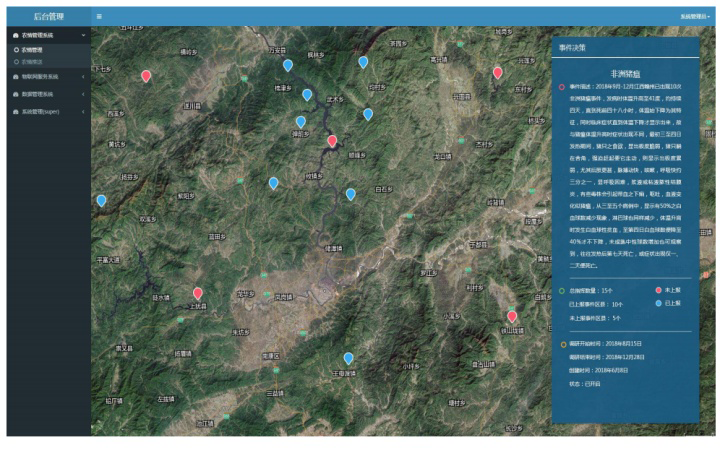
Task: Click the blue 已上报 legend dot
Action: (658, 302)
